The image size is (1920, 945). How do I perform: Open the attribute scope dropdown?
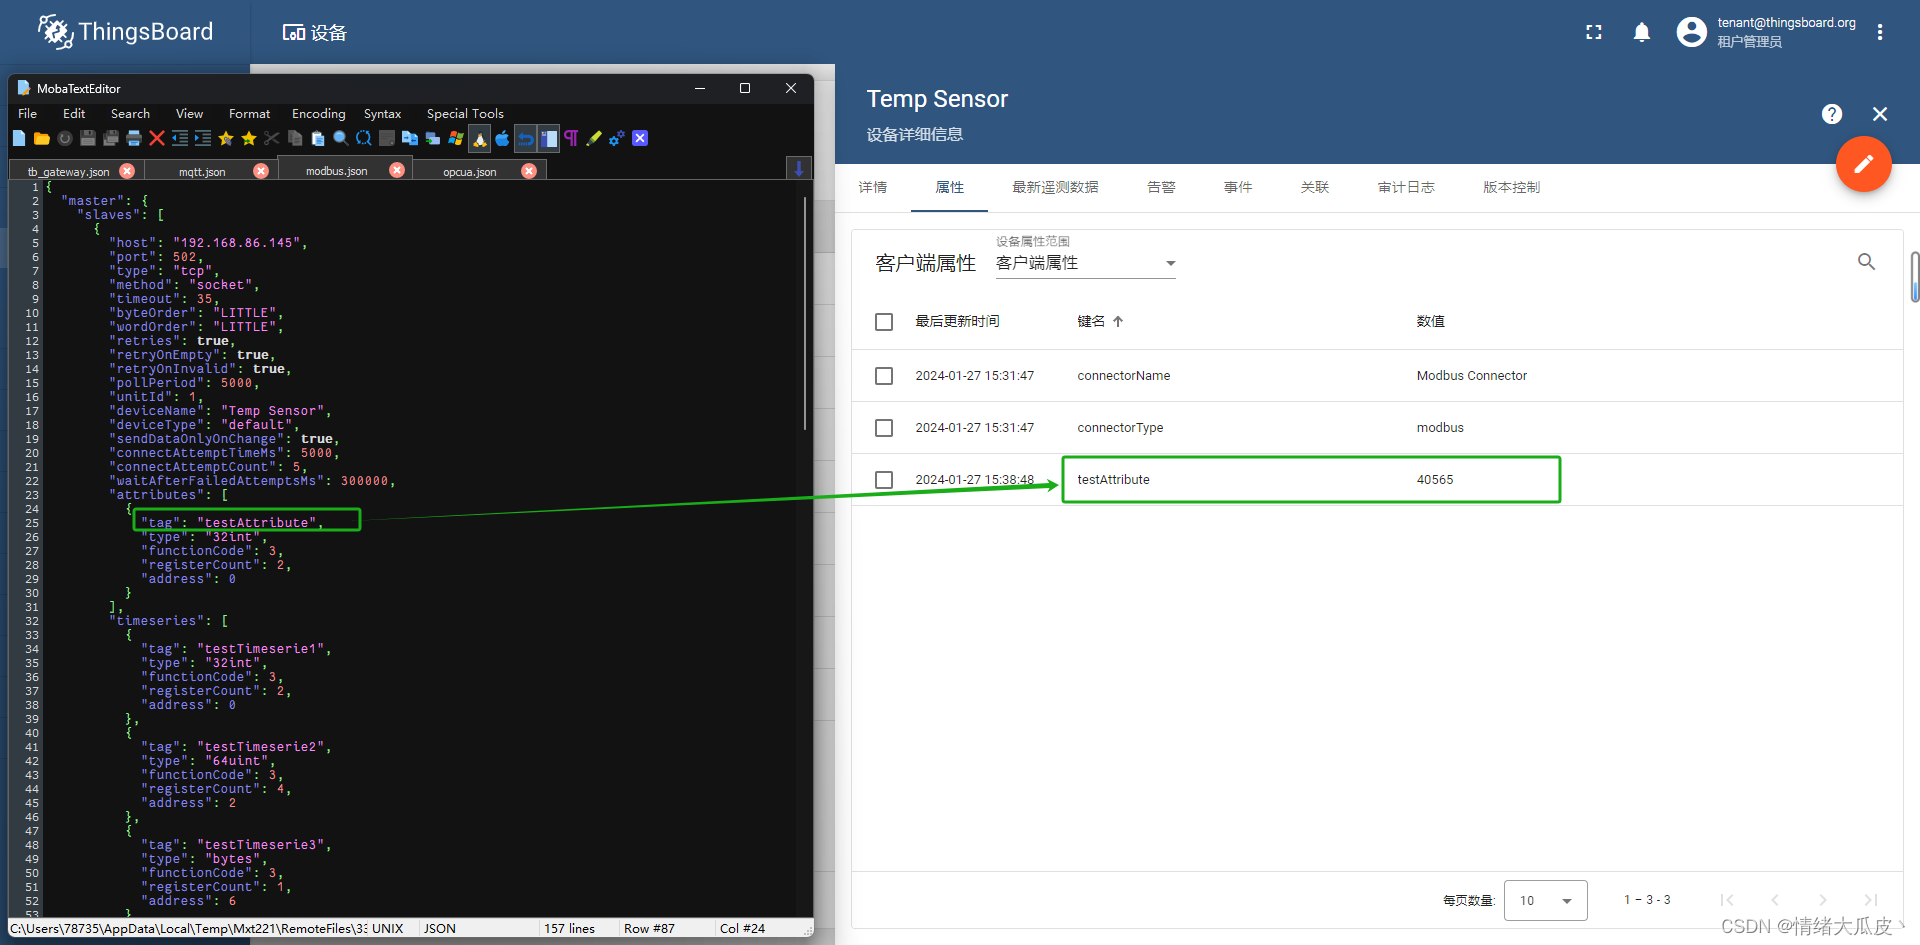(1085, 263)
